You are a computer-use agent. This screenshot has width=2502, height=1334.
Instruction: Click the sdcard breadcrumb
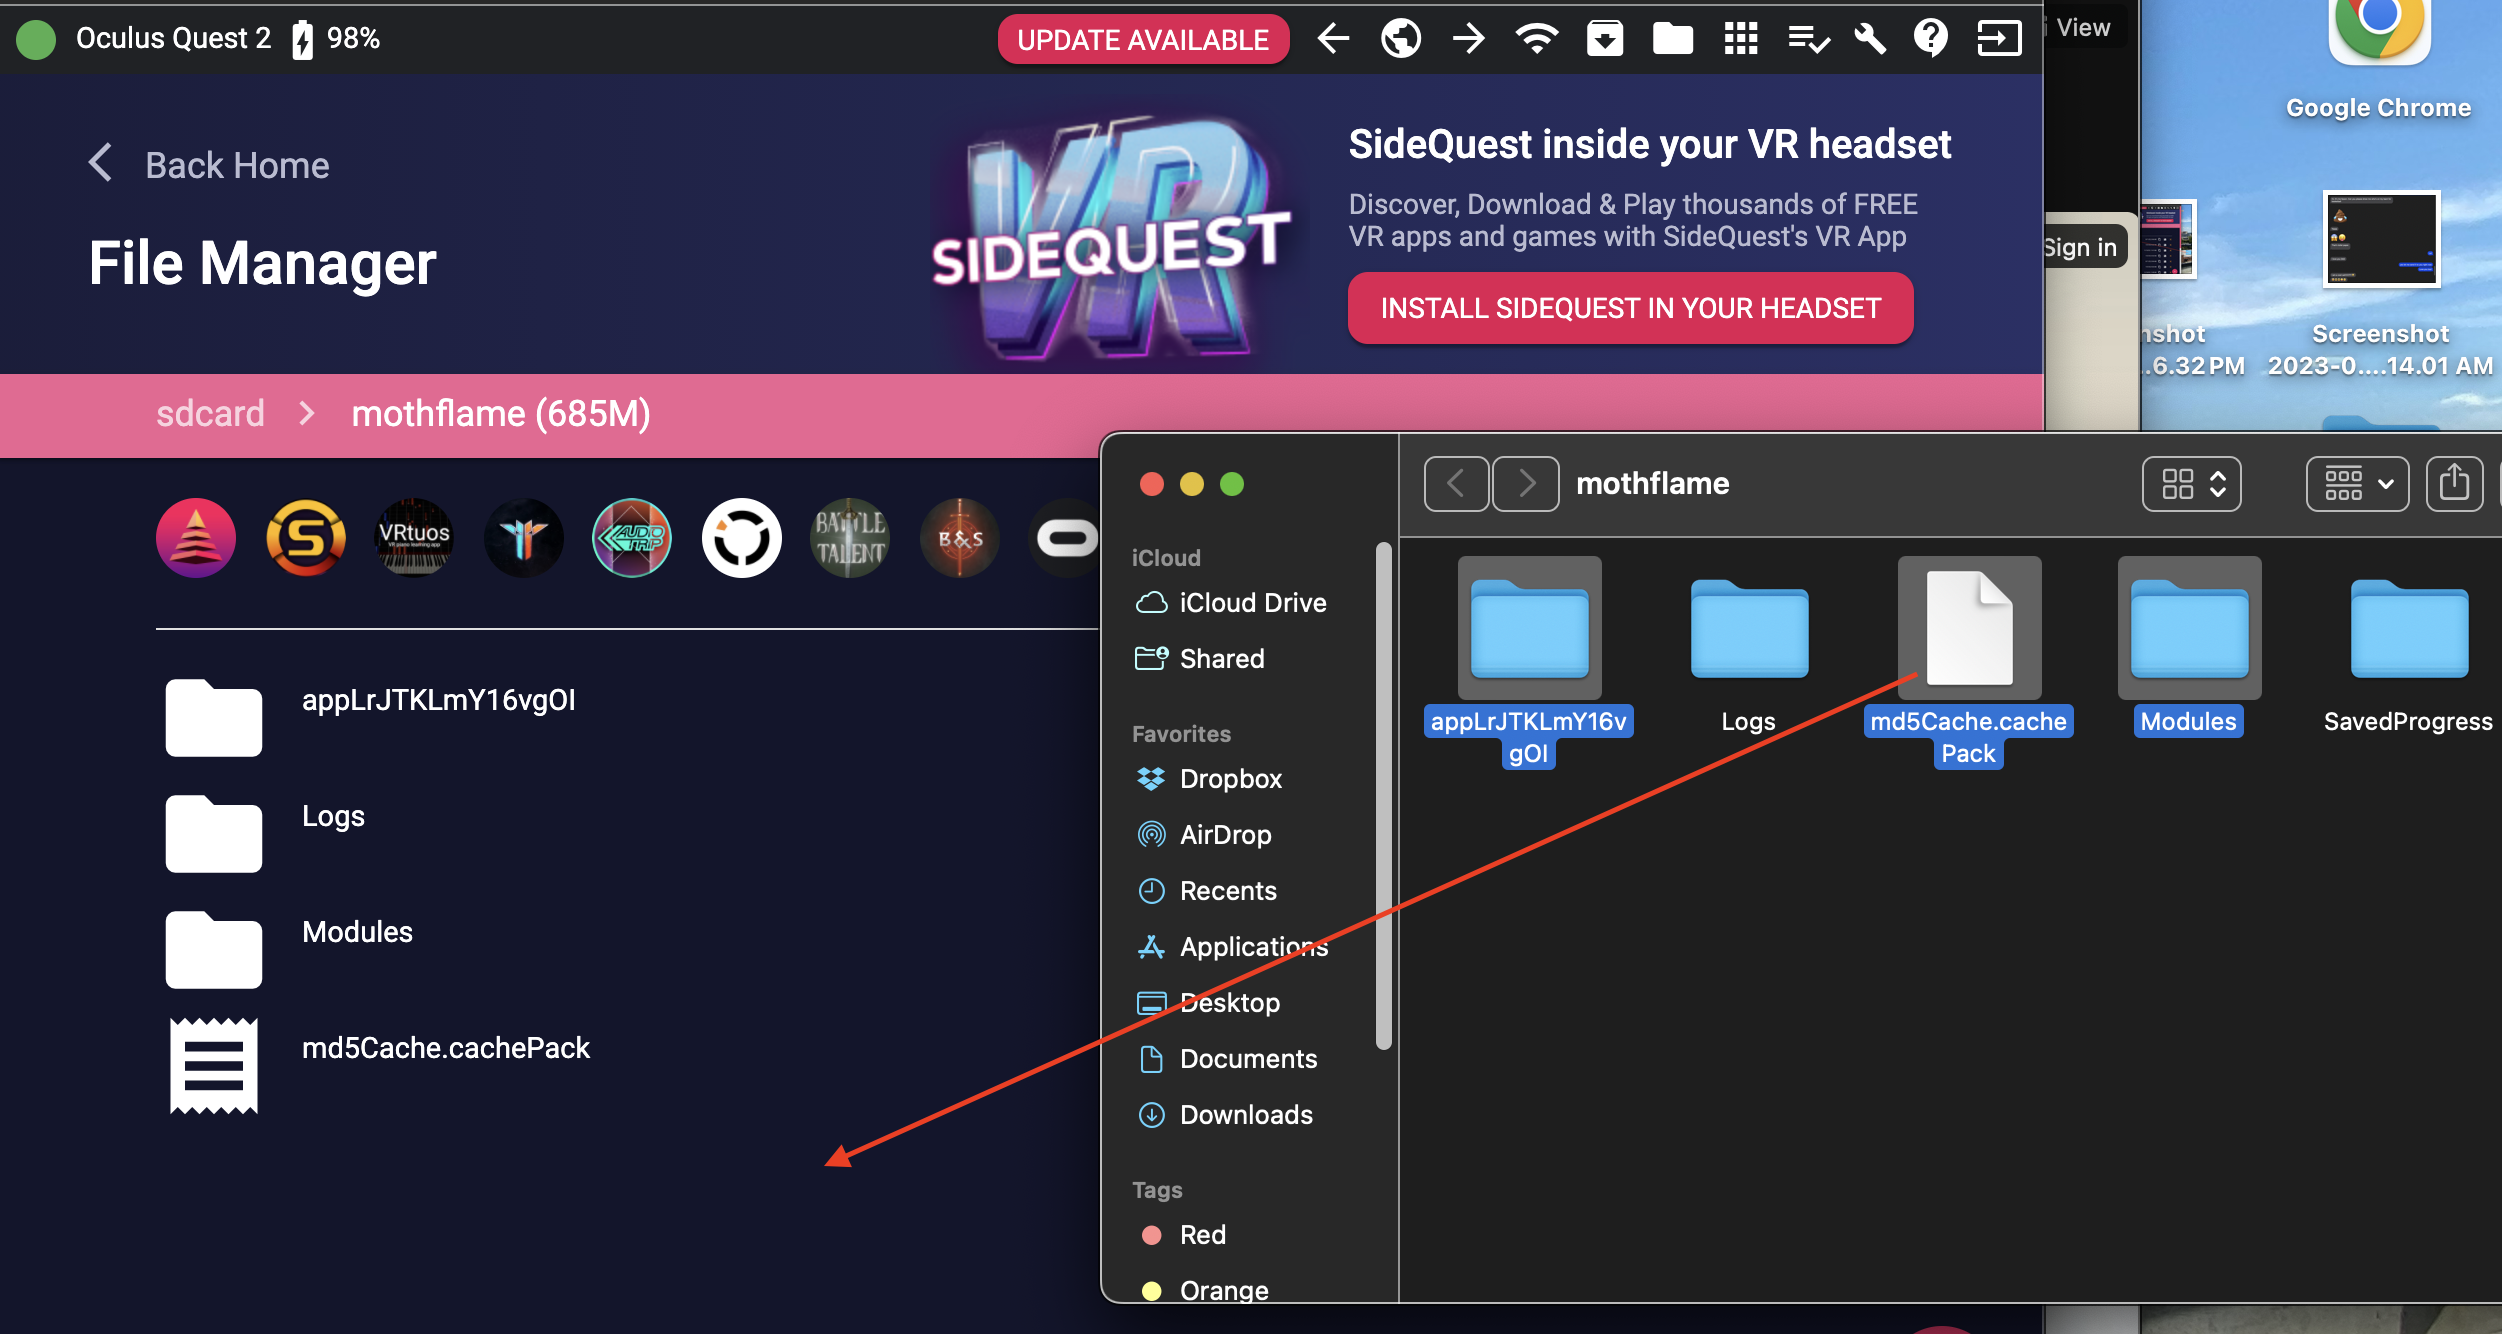coord(210,414)
